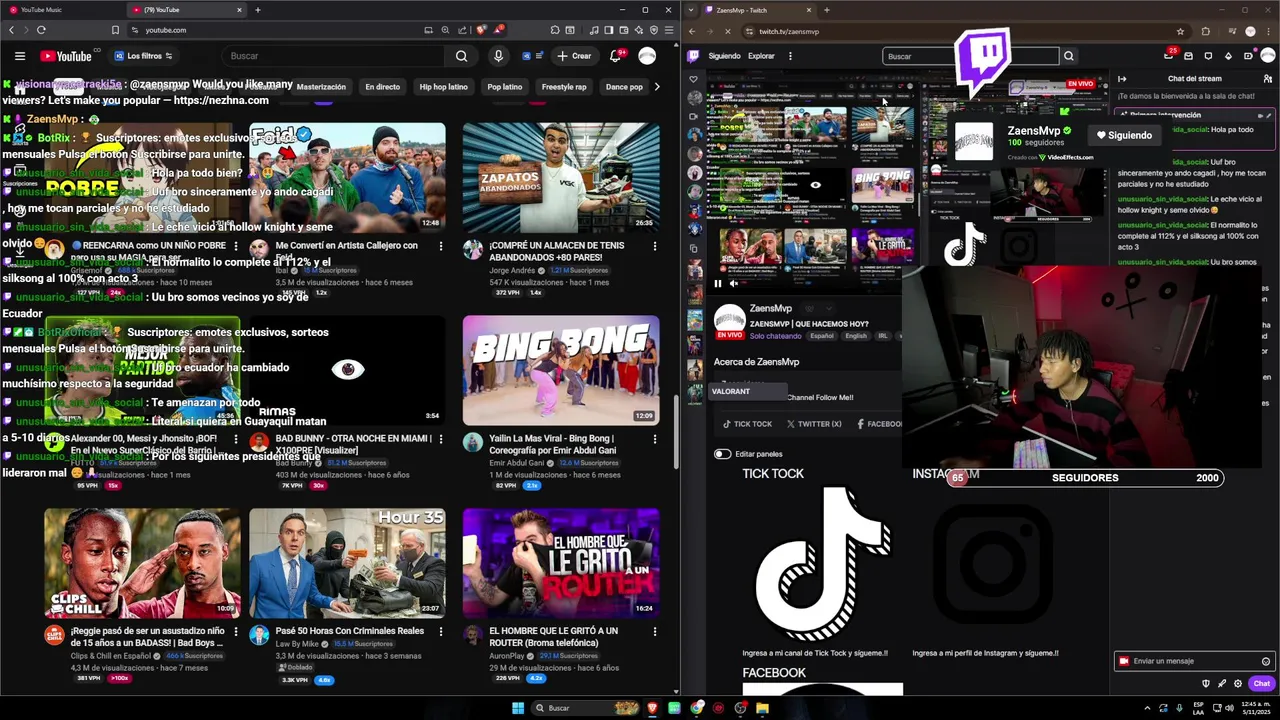Image resolution: width=1280 pixels, height=720 pixels.
Task: Click the Twitch search magnifier button
Action: (1068, 56)
